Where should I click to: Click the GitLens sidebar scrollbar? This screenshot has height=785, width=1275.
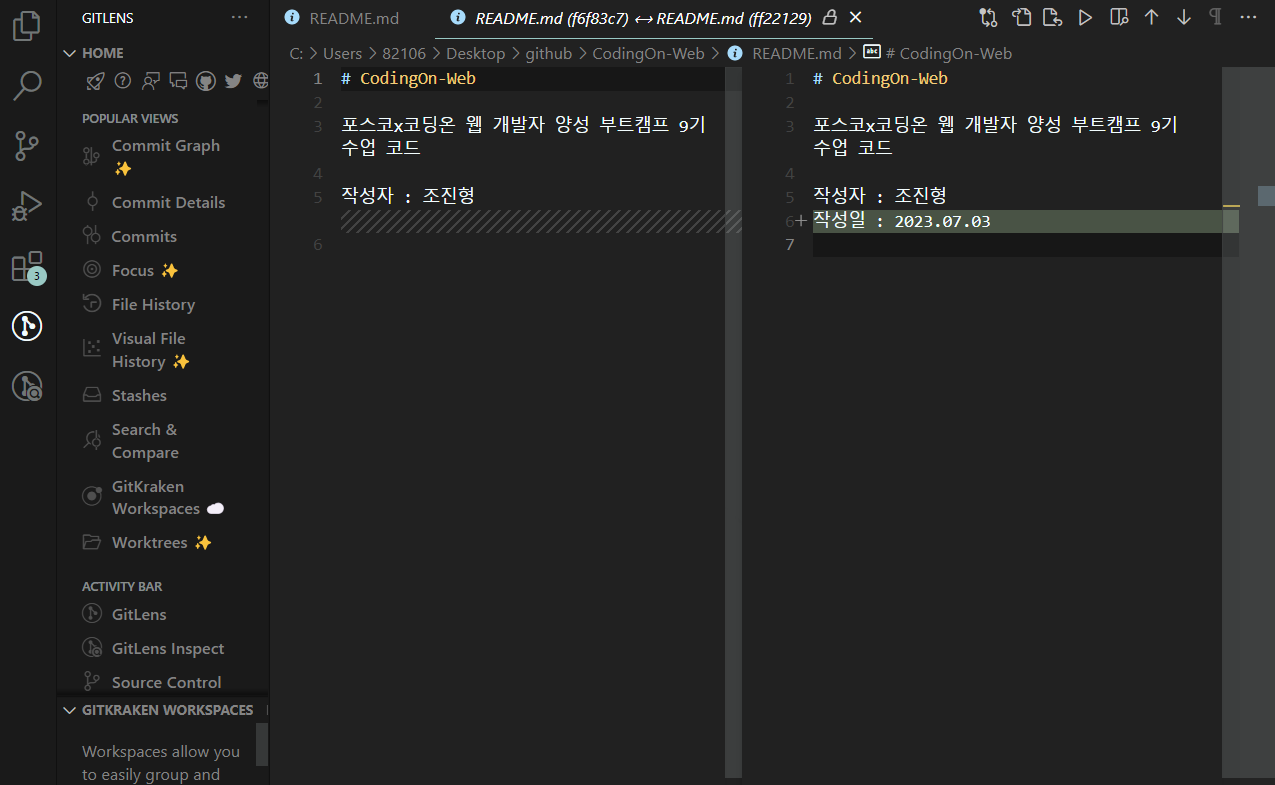coord(262,745)
